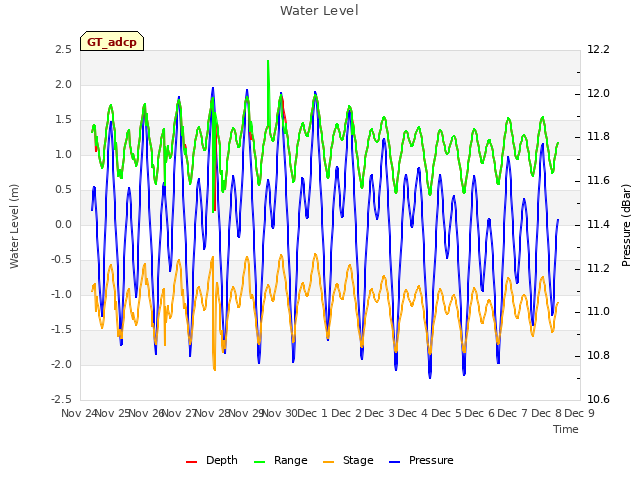Click the GT_adcp annotation label

(x=112, y=42)
